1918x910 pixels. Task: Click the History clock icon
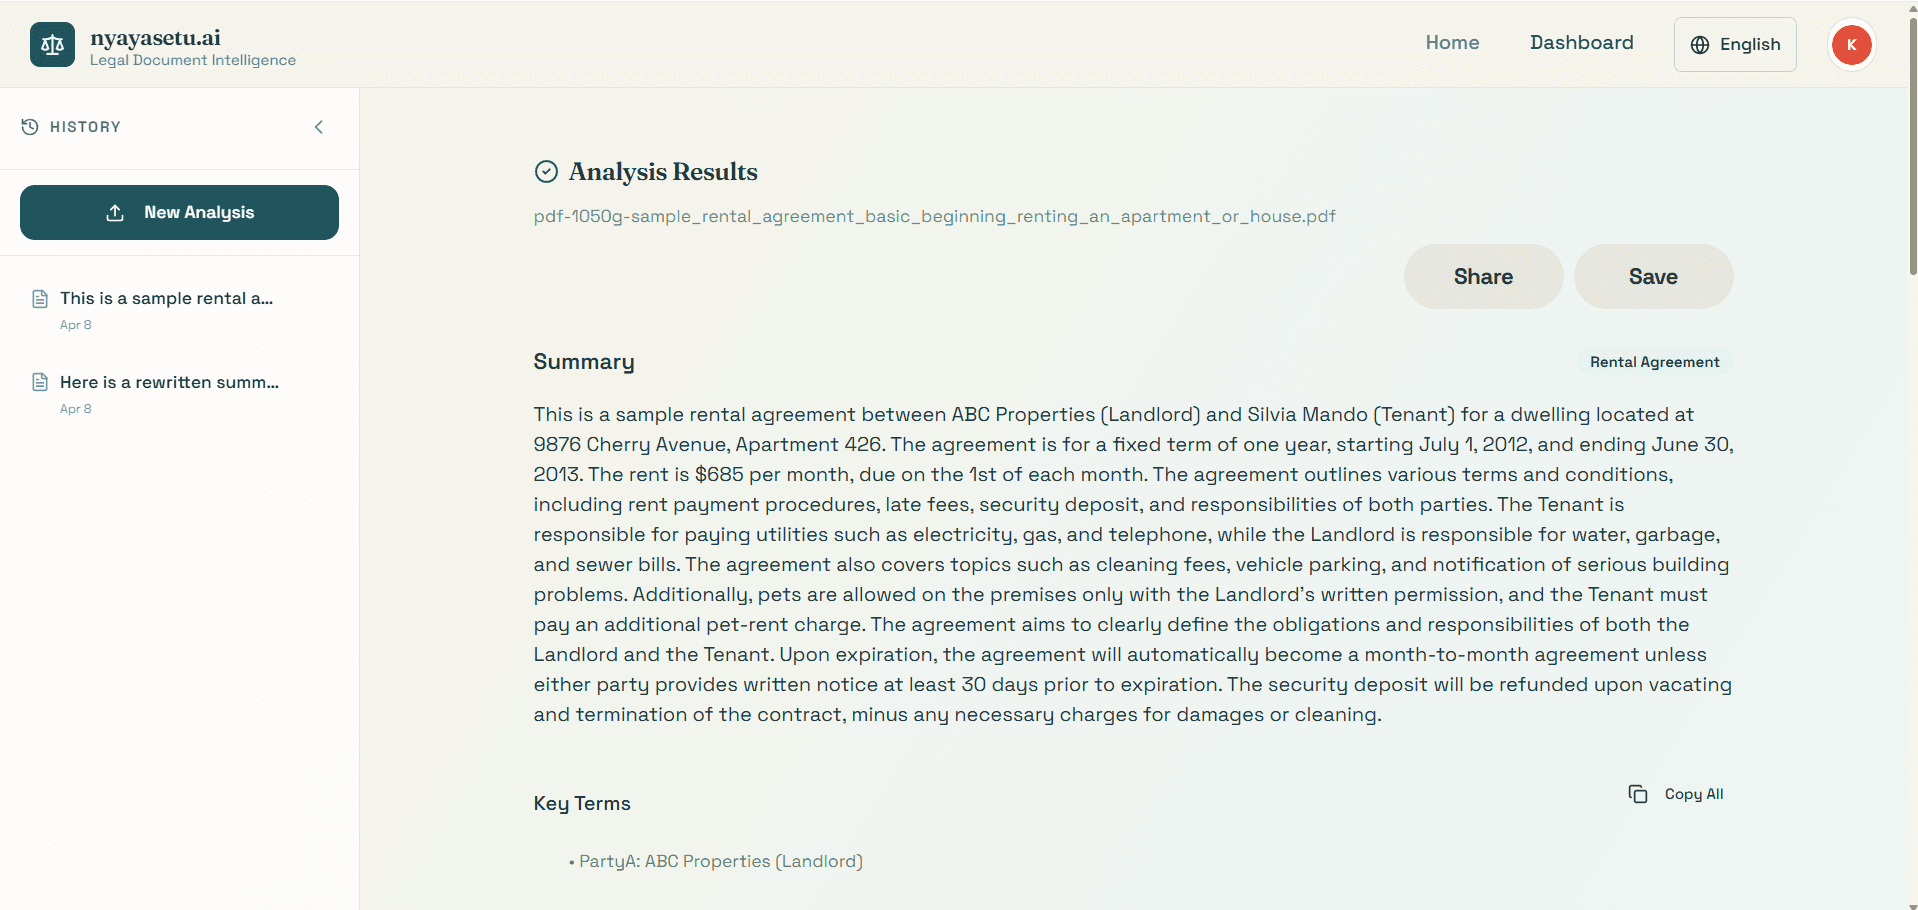(30, 127)
